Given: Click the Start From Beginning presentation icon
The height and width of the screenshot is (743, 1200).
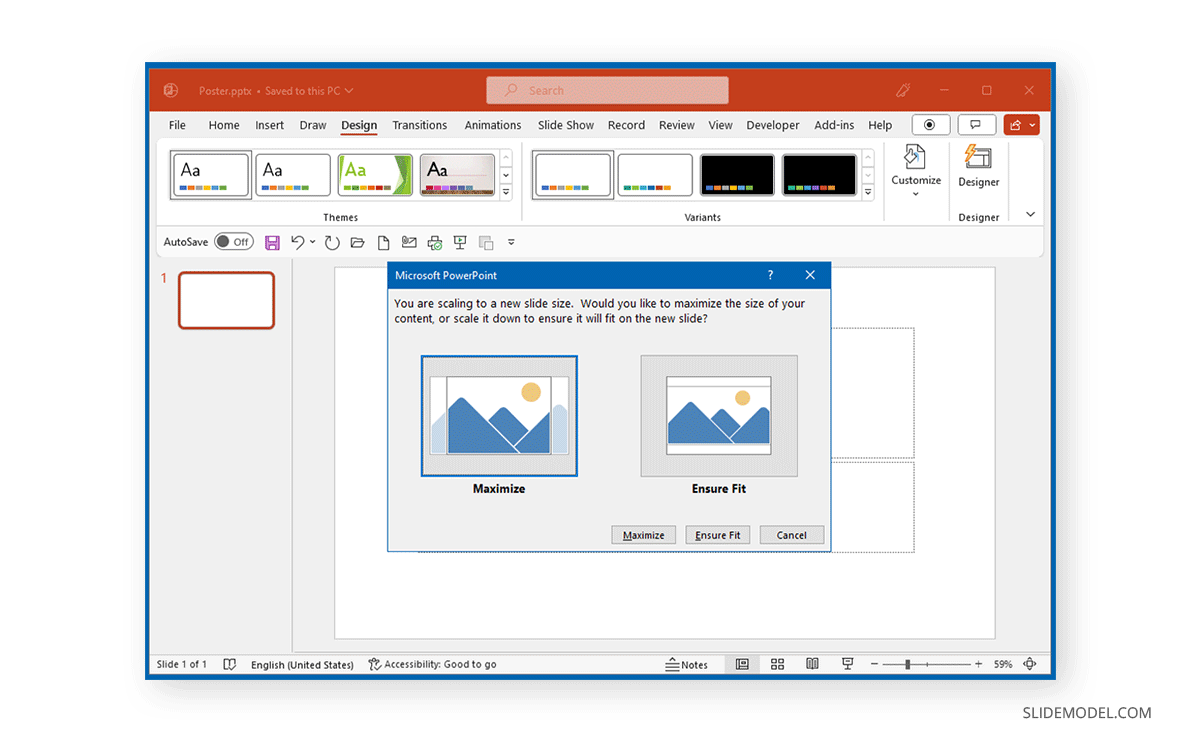Looking at the screenshot, I should click(460, 242).
